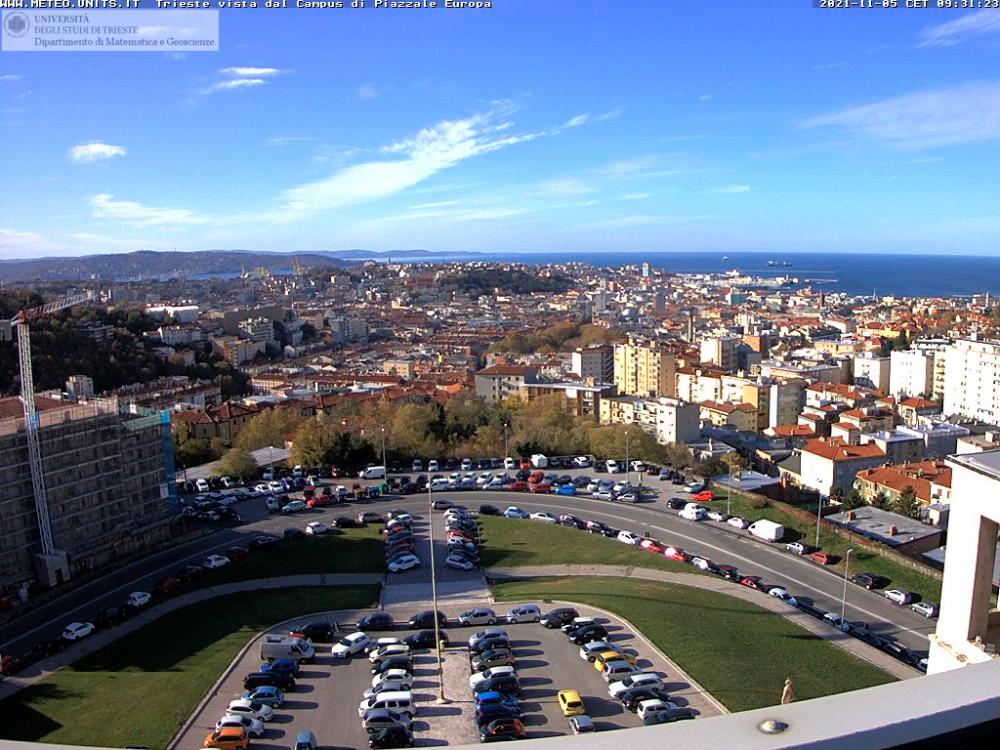Click the small statue beside the lawn
The height and width of the screenshot is (750, 1000).
pyautogui.click(x=787, y=691)
